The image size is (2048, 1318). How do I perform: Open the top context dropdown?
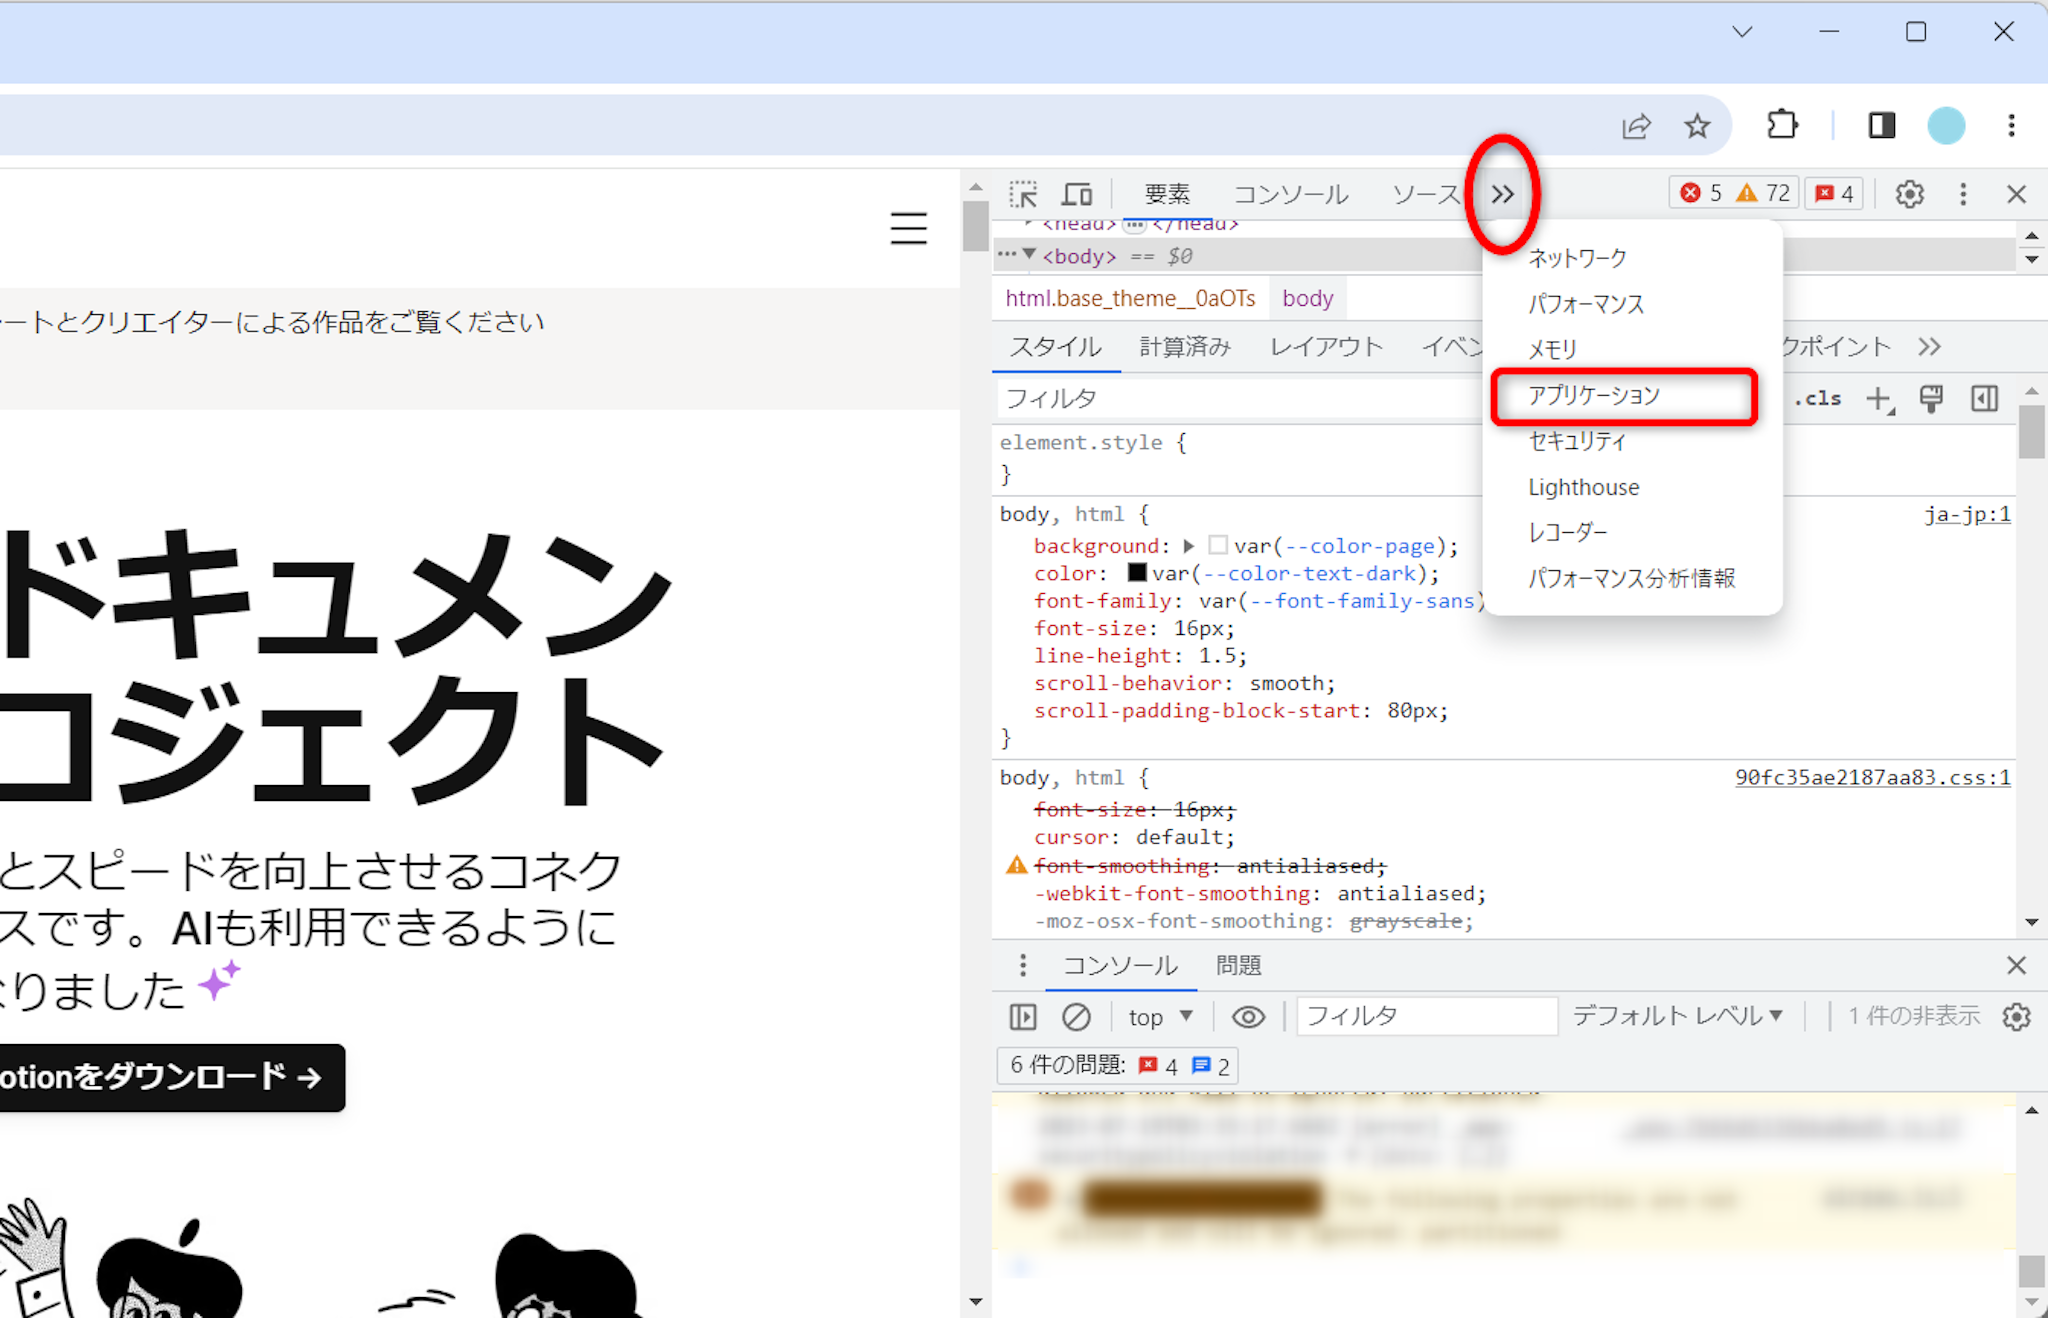(x=1160, y=1017)
